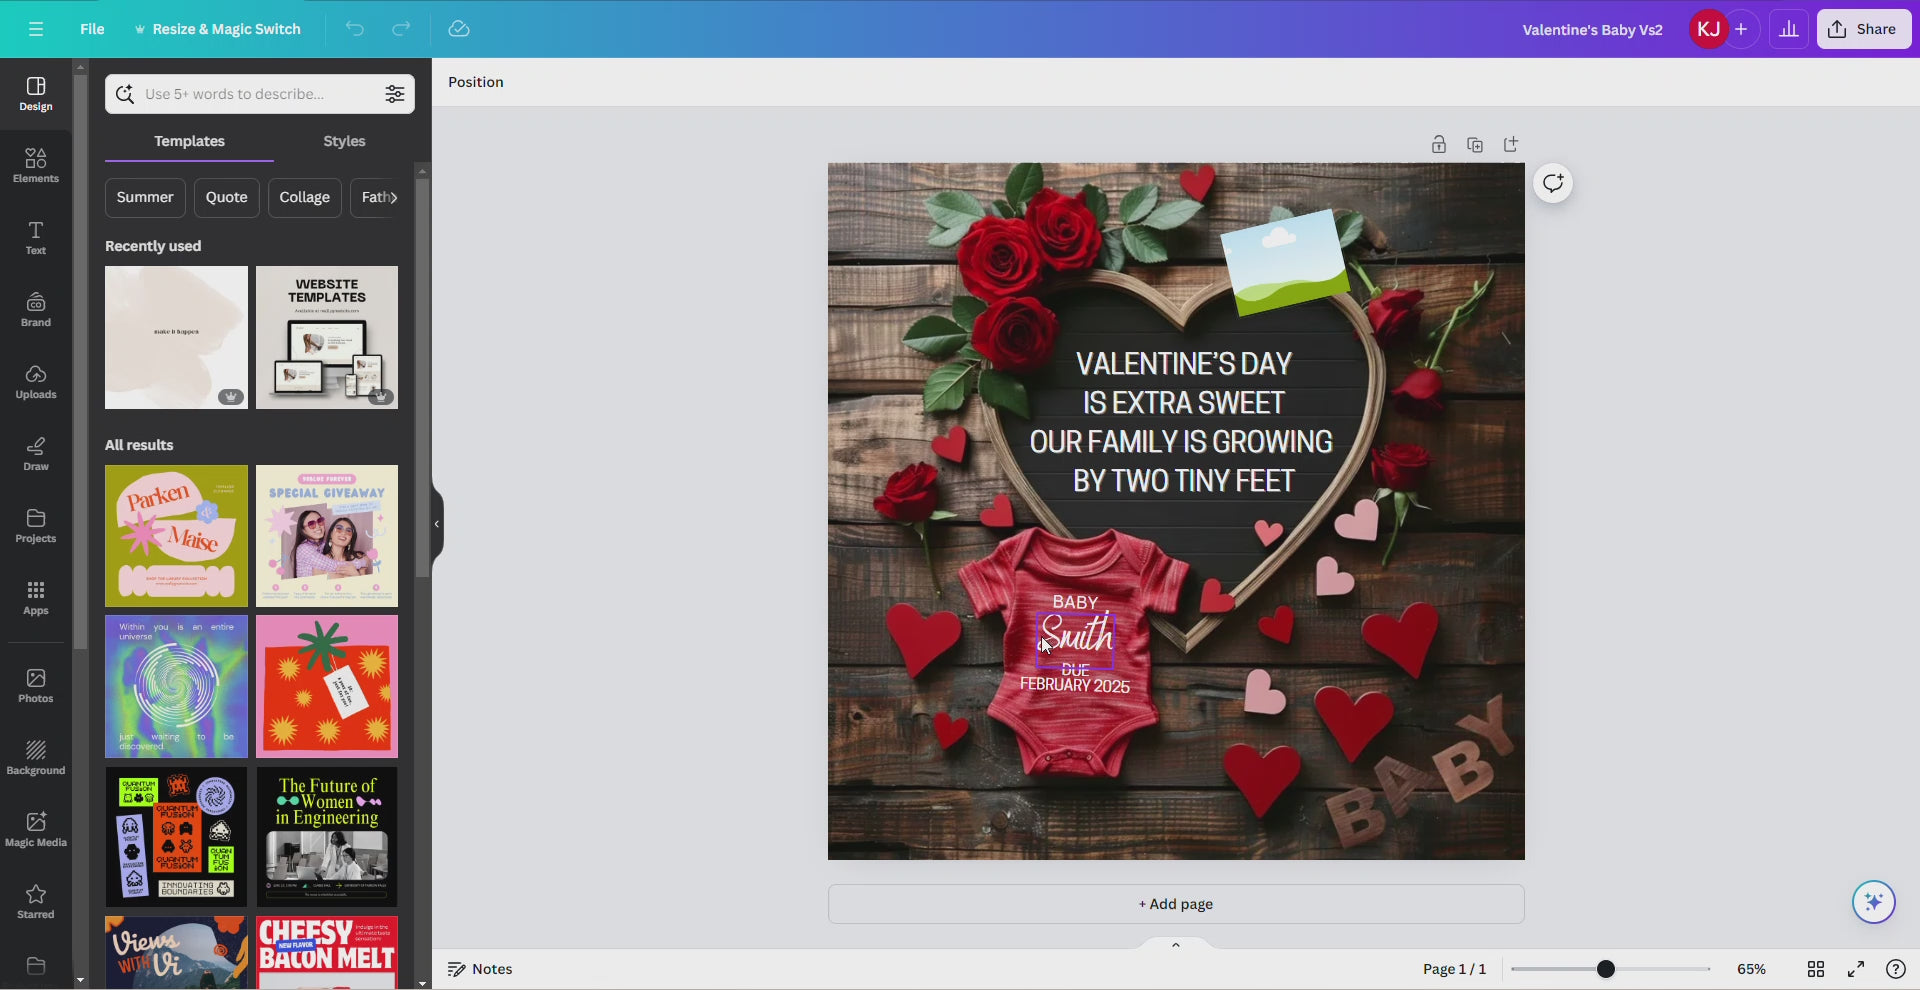Toggle fullscreen presentation mode
The image size is (1920, 990).
(x=1855, y=968)
